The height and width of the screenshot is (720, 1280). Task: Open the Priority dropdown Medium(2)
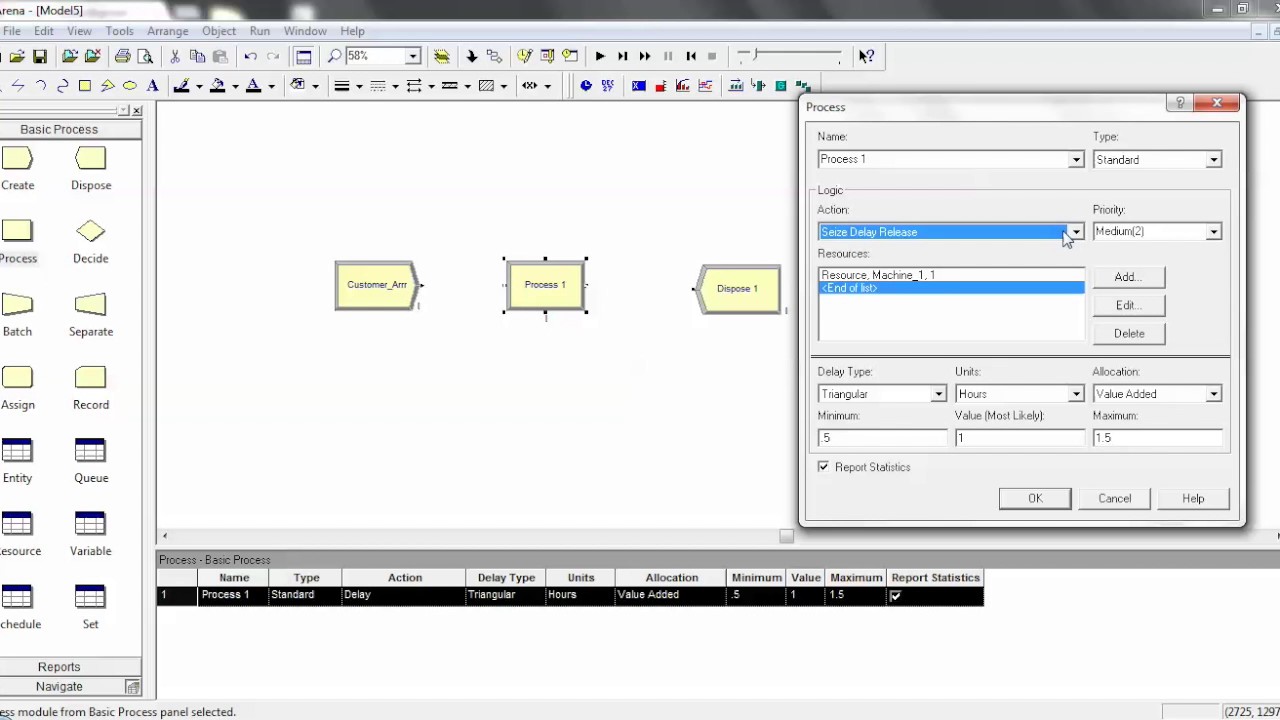1213,232
